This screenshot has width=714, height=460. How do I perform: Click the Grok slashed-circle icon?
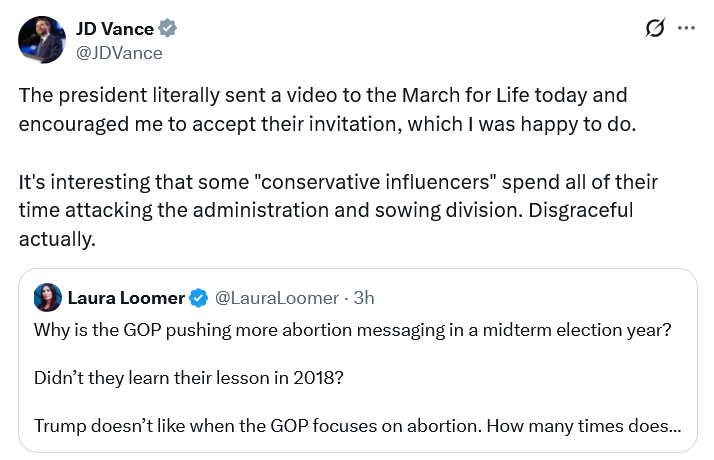click(656, 30)
